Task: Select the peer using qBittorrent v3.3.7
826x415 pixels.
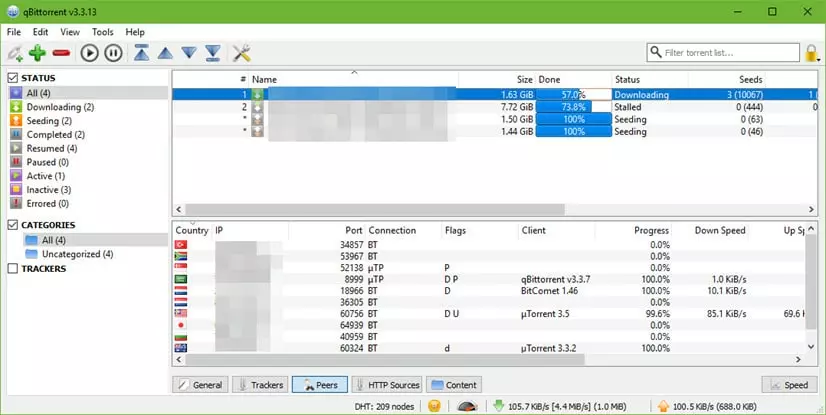Action: tap(489, 279)
